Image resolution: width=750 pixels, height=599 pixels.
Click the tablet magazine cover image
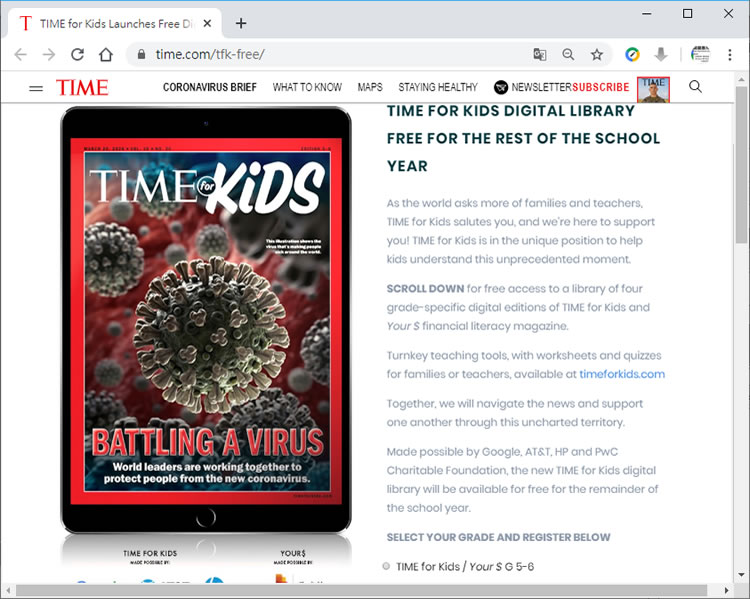(x=206, y=321)
